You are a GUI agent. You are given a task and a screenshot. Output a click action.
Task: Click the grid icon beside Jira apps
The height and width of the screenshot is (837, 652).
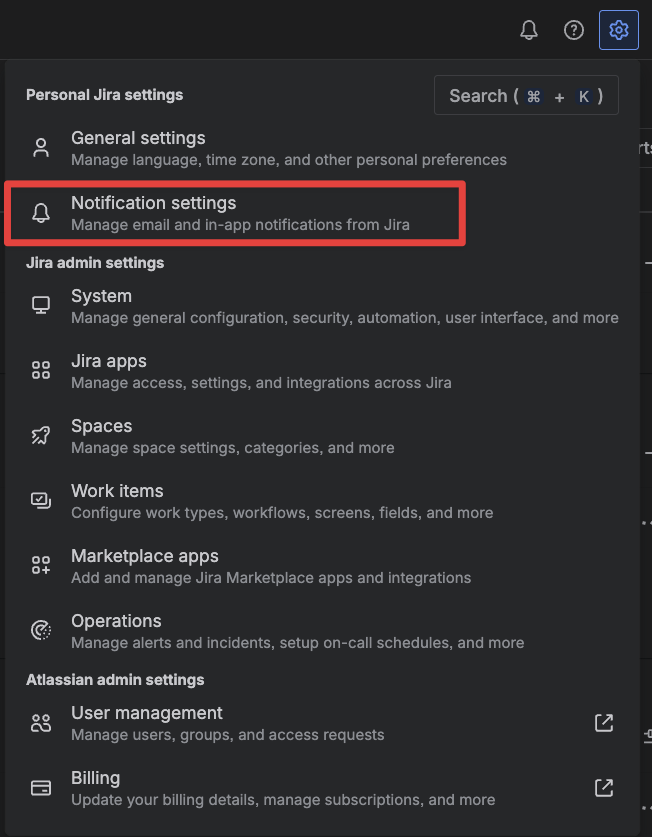pos(41,371)
